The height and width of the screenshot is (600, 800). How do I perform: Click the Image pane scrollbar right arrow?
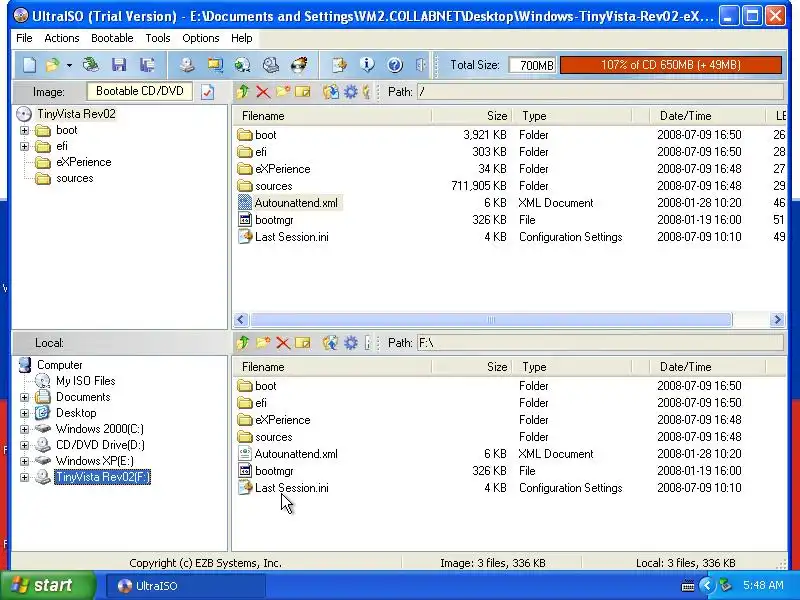click(777, 320)
